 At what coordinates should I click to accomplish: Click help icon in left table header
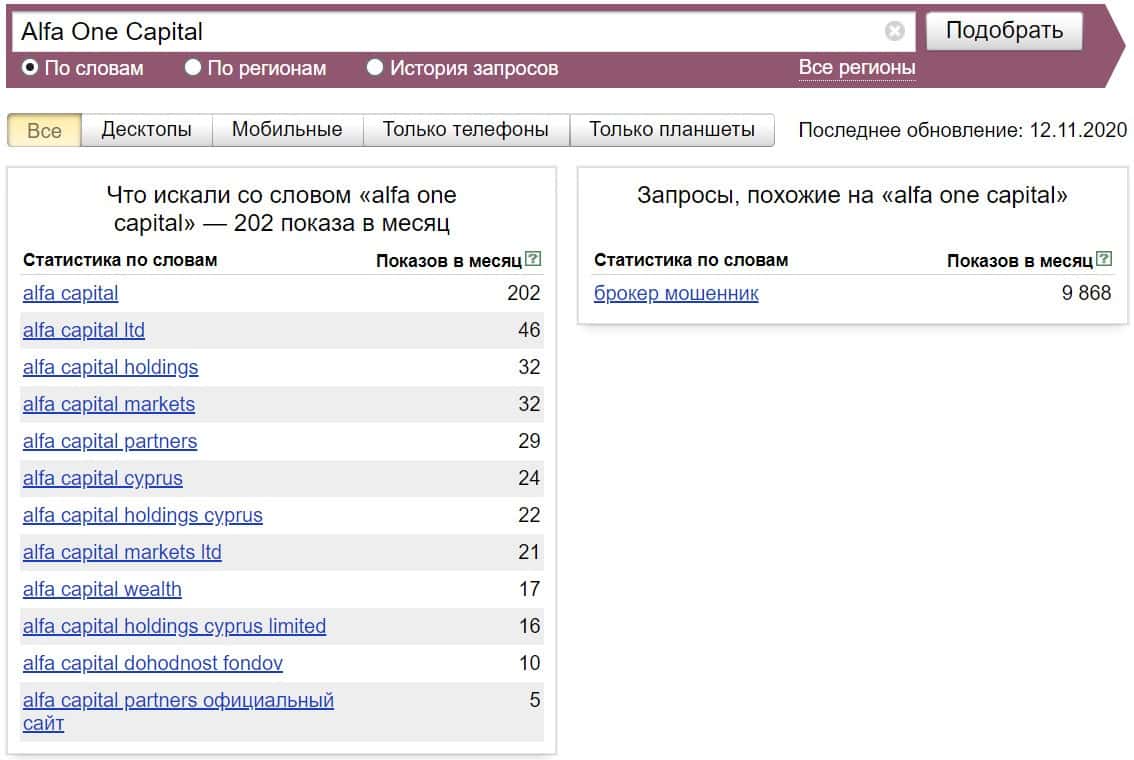(534, 259)
